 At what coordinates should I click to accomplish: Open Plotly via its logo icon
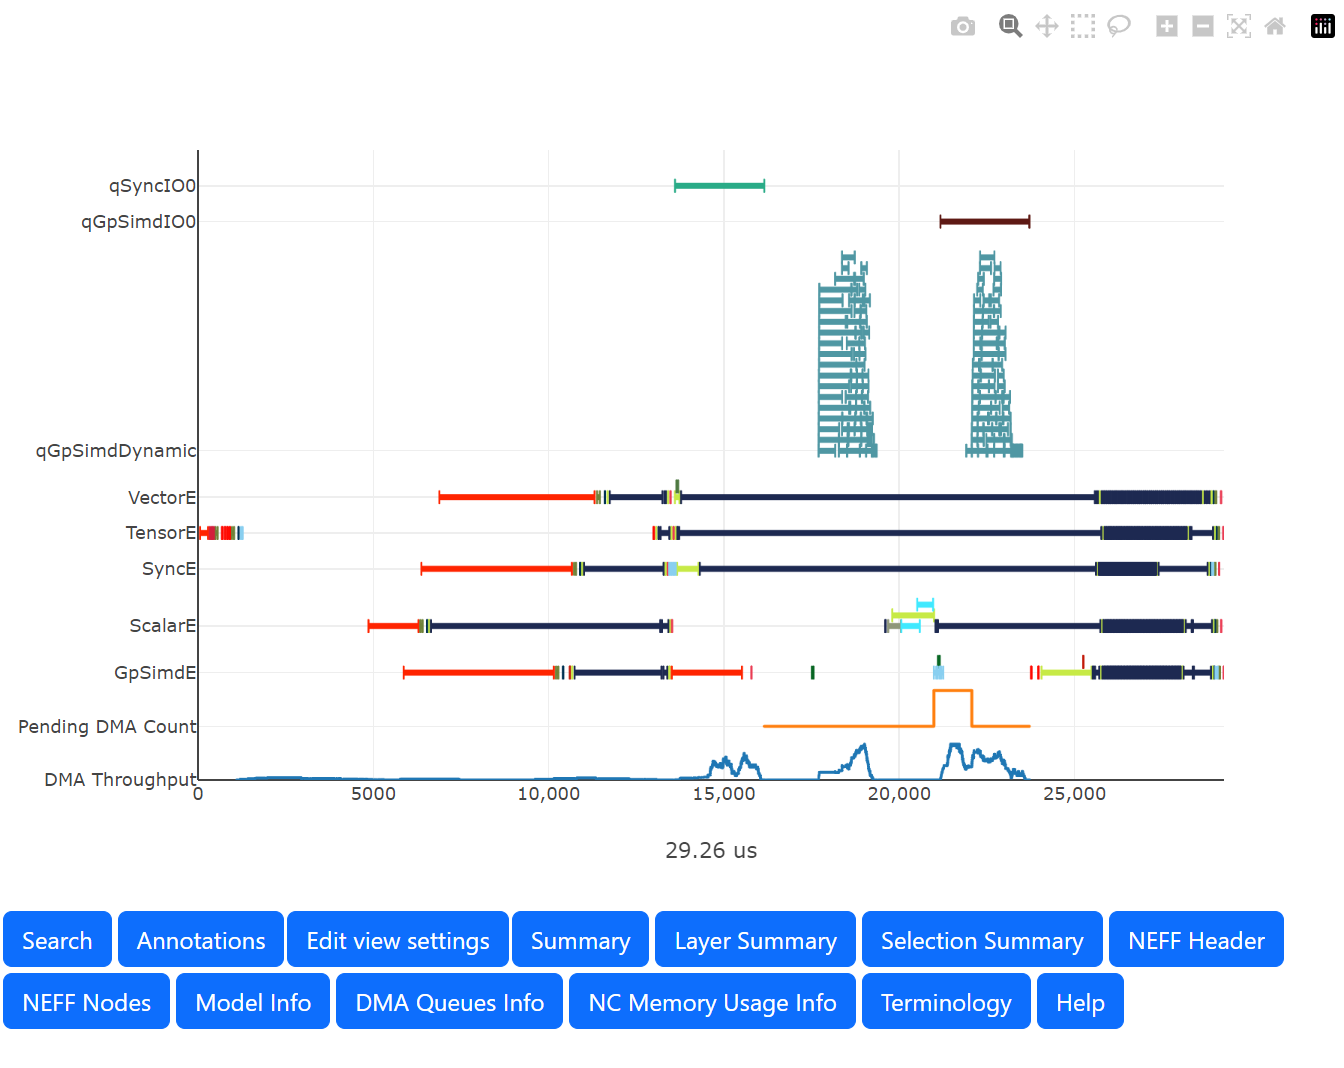point(1321,26)
